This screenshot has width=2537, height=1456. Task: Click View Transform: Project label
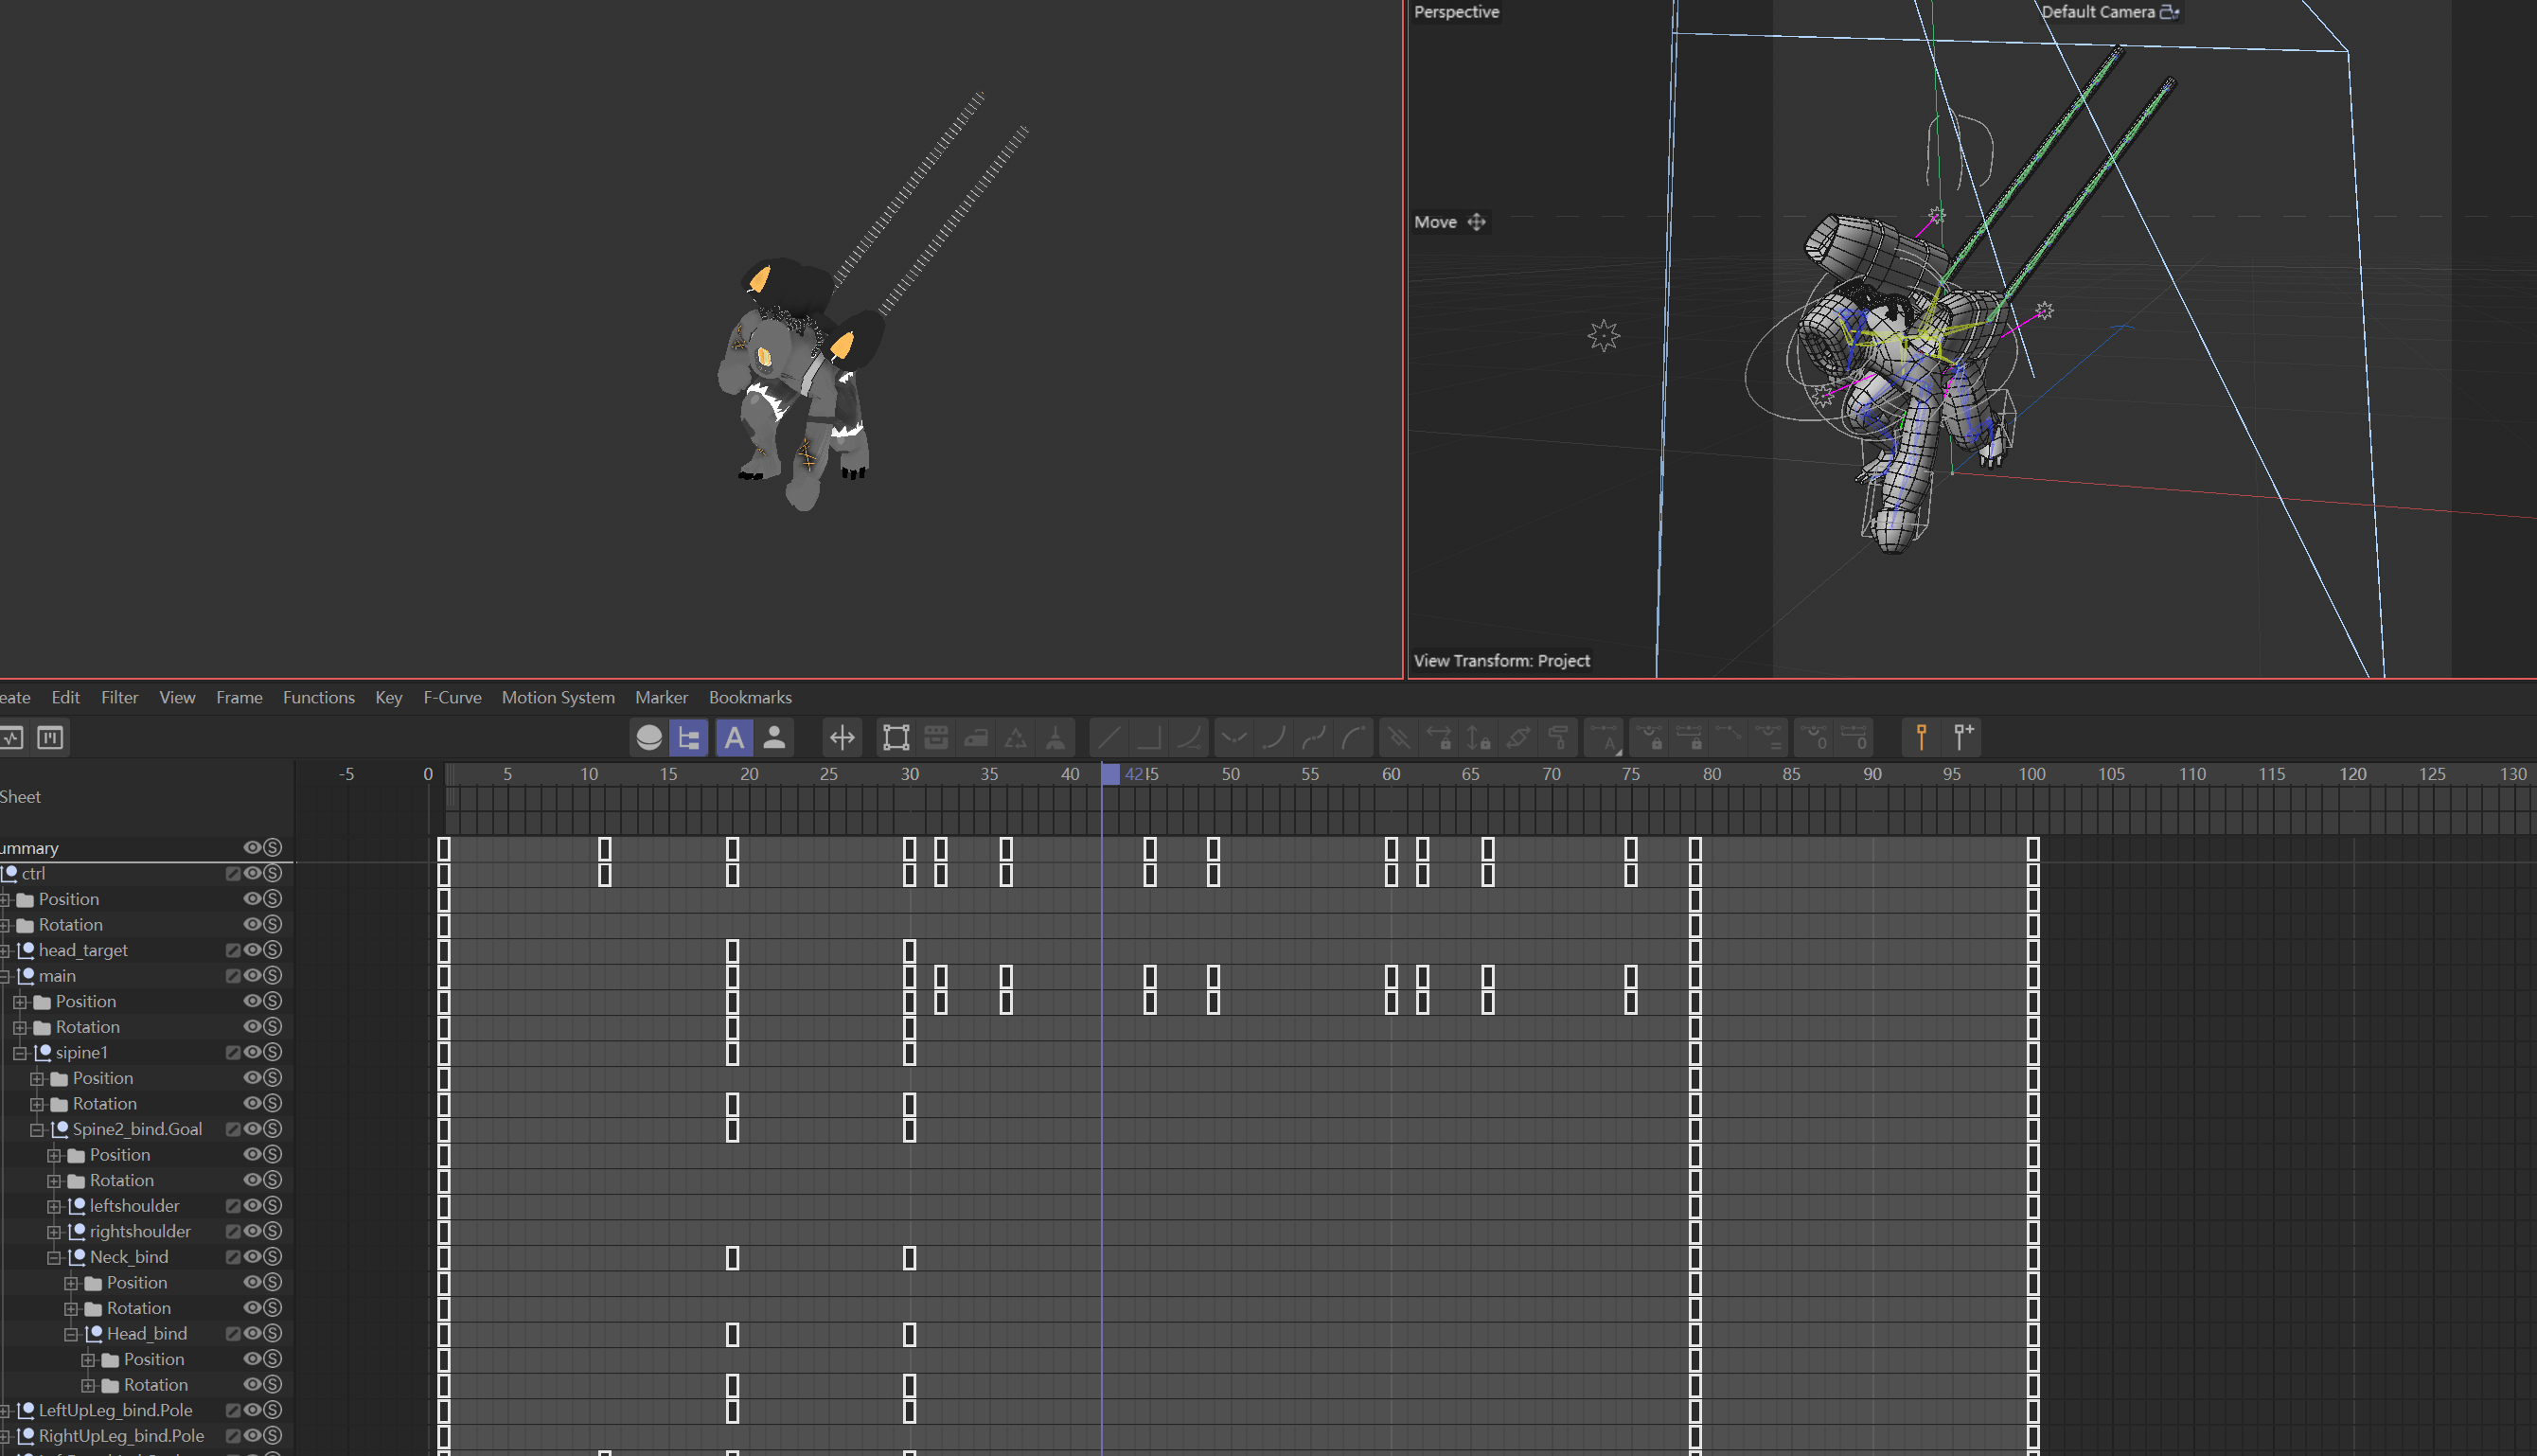click(x=1502, y=660)
